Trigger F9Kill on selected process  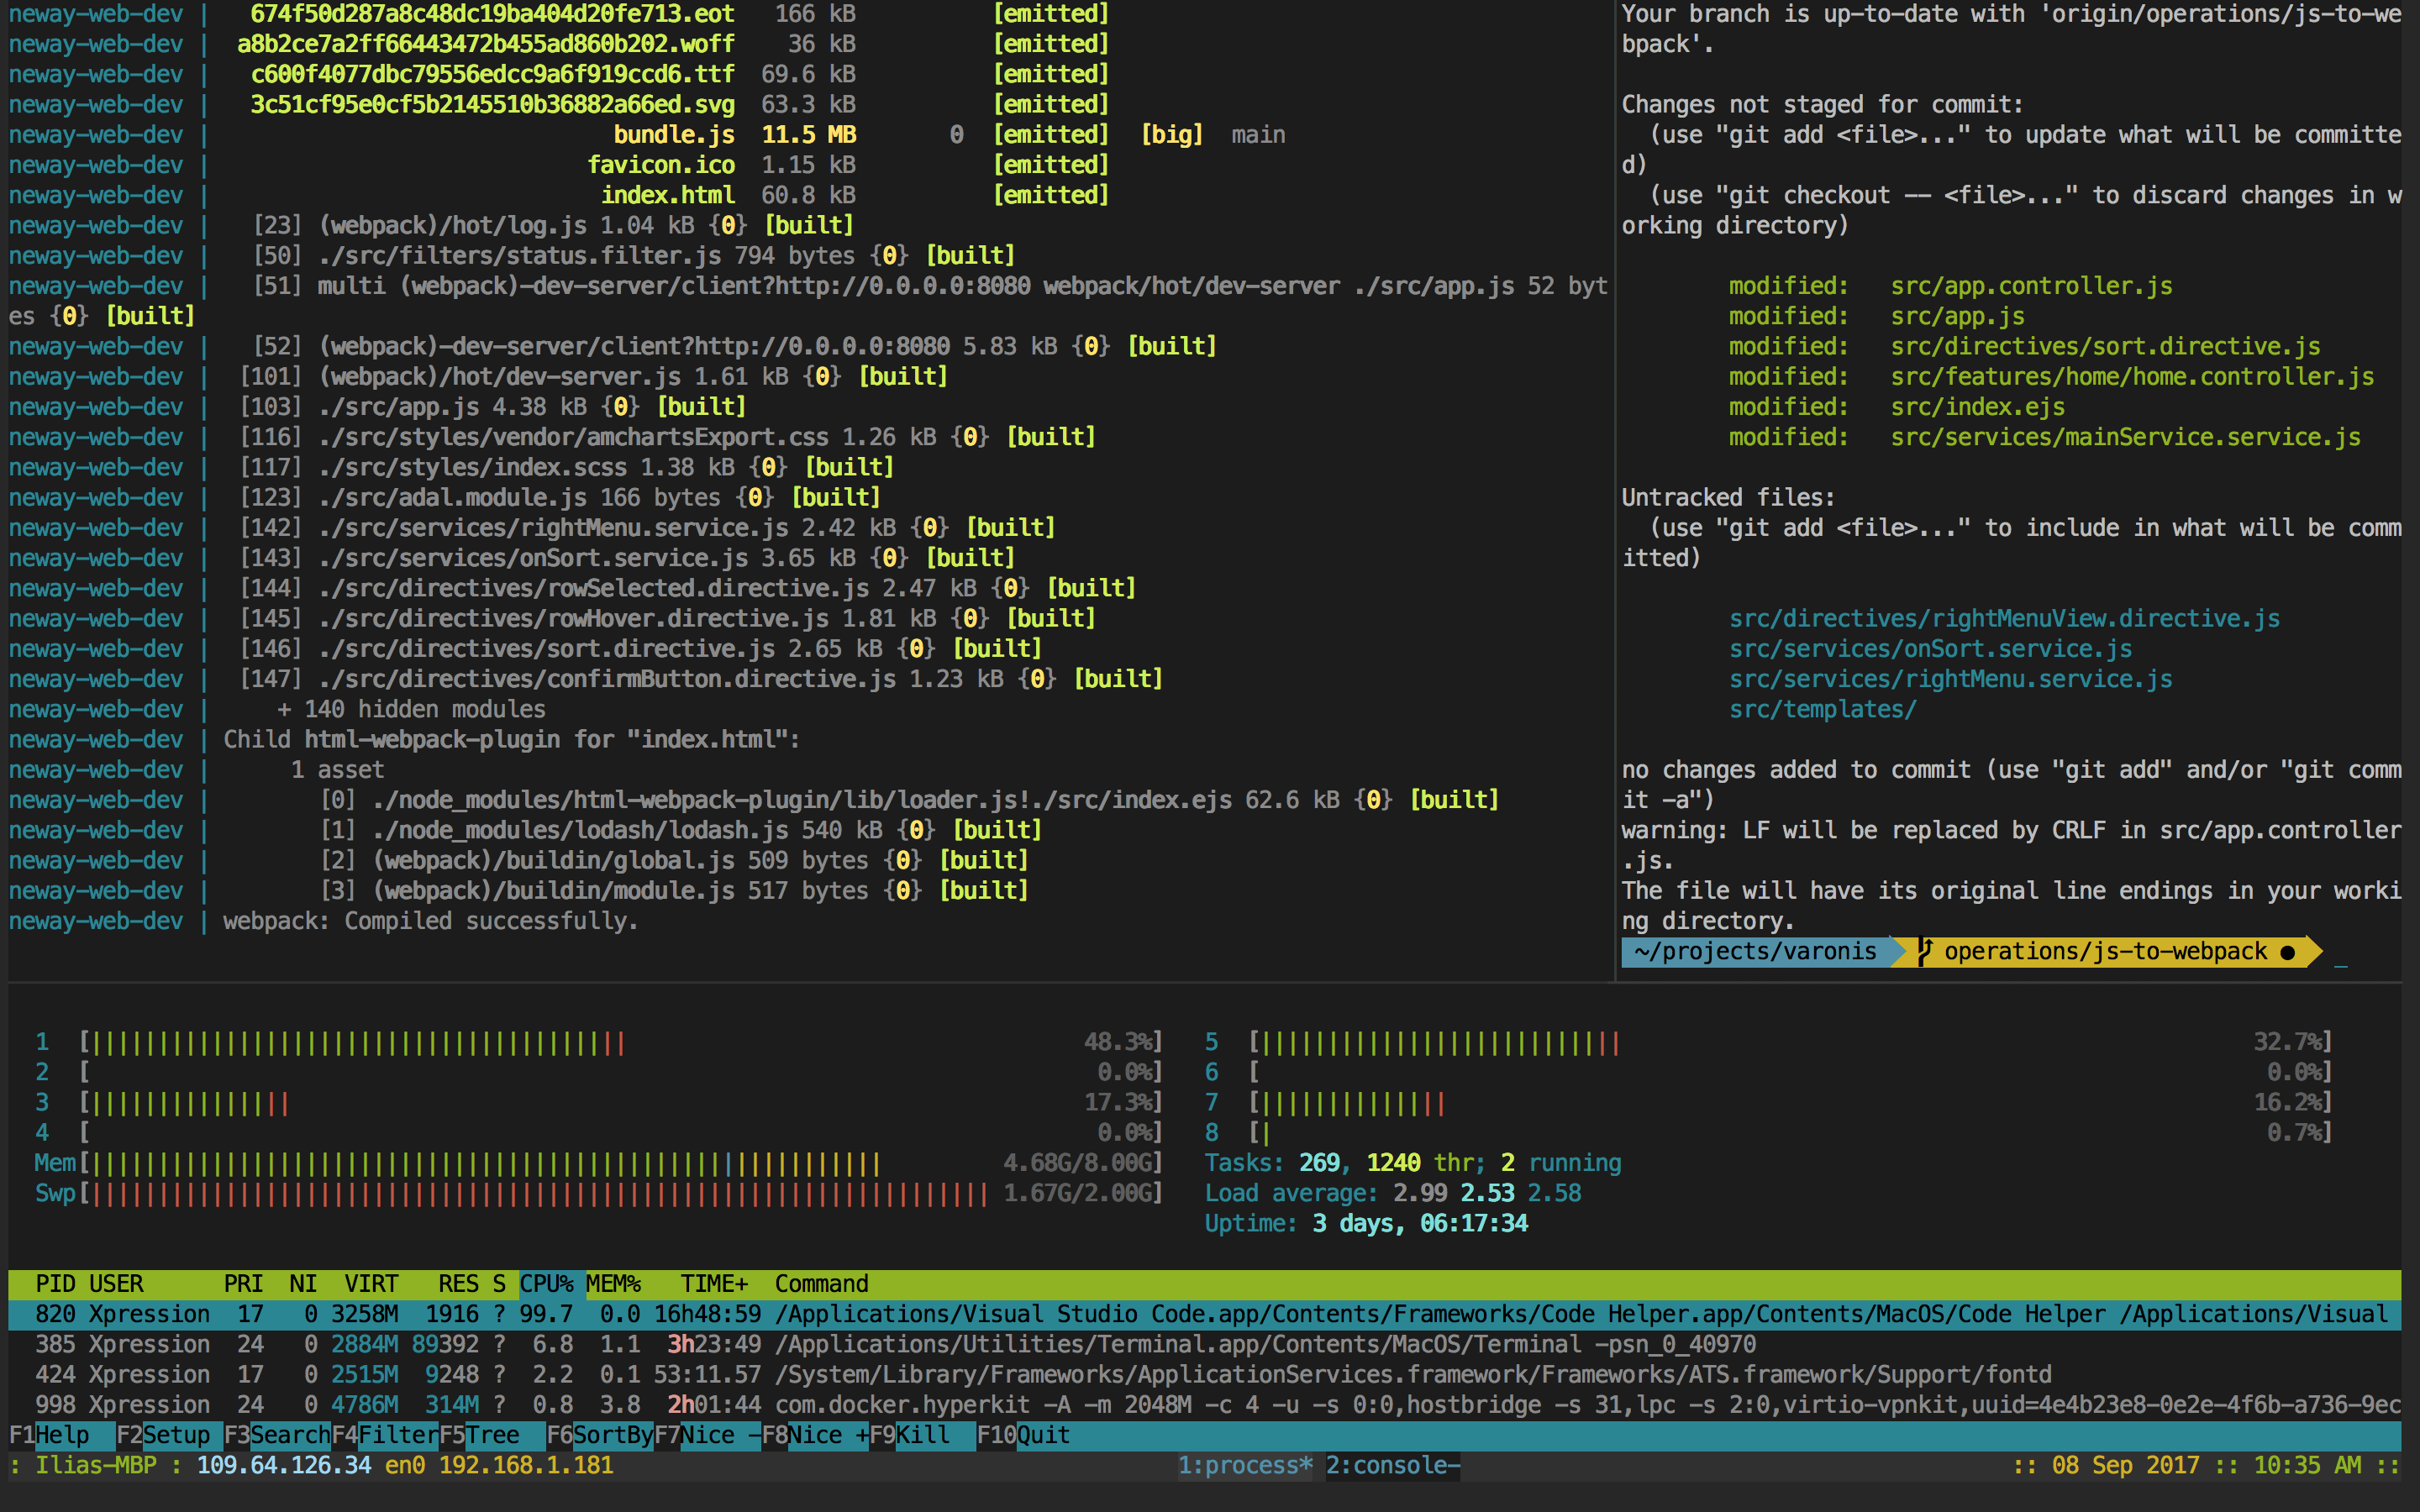click(x=910, y=1435)
